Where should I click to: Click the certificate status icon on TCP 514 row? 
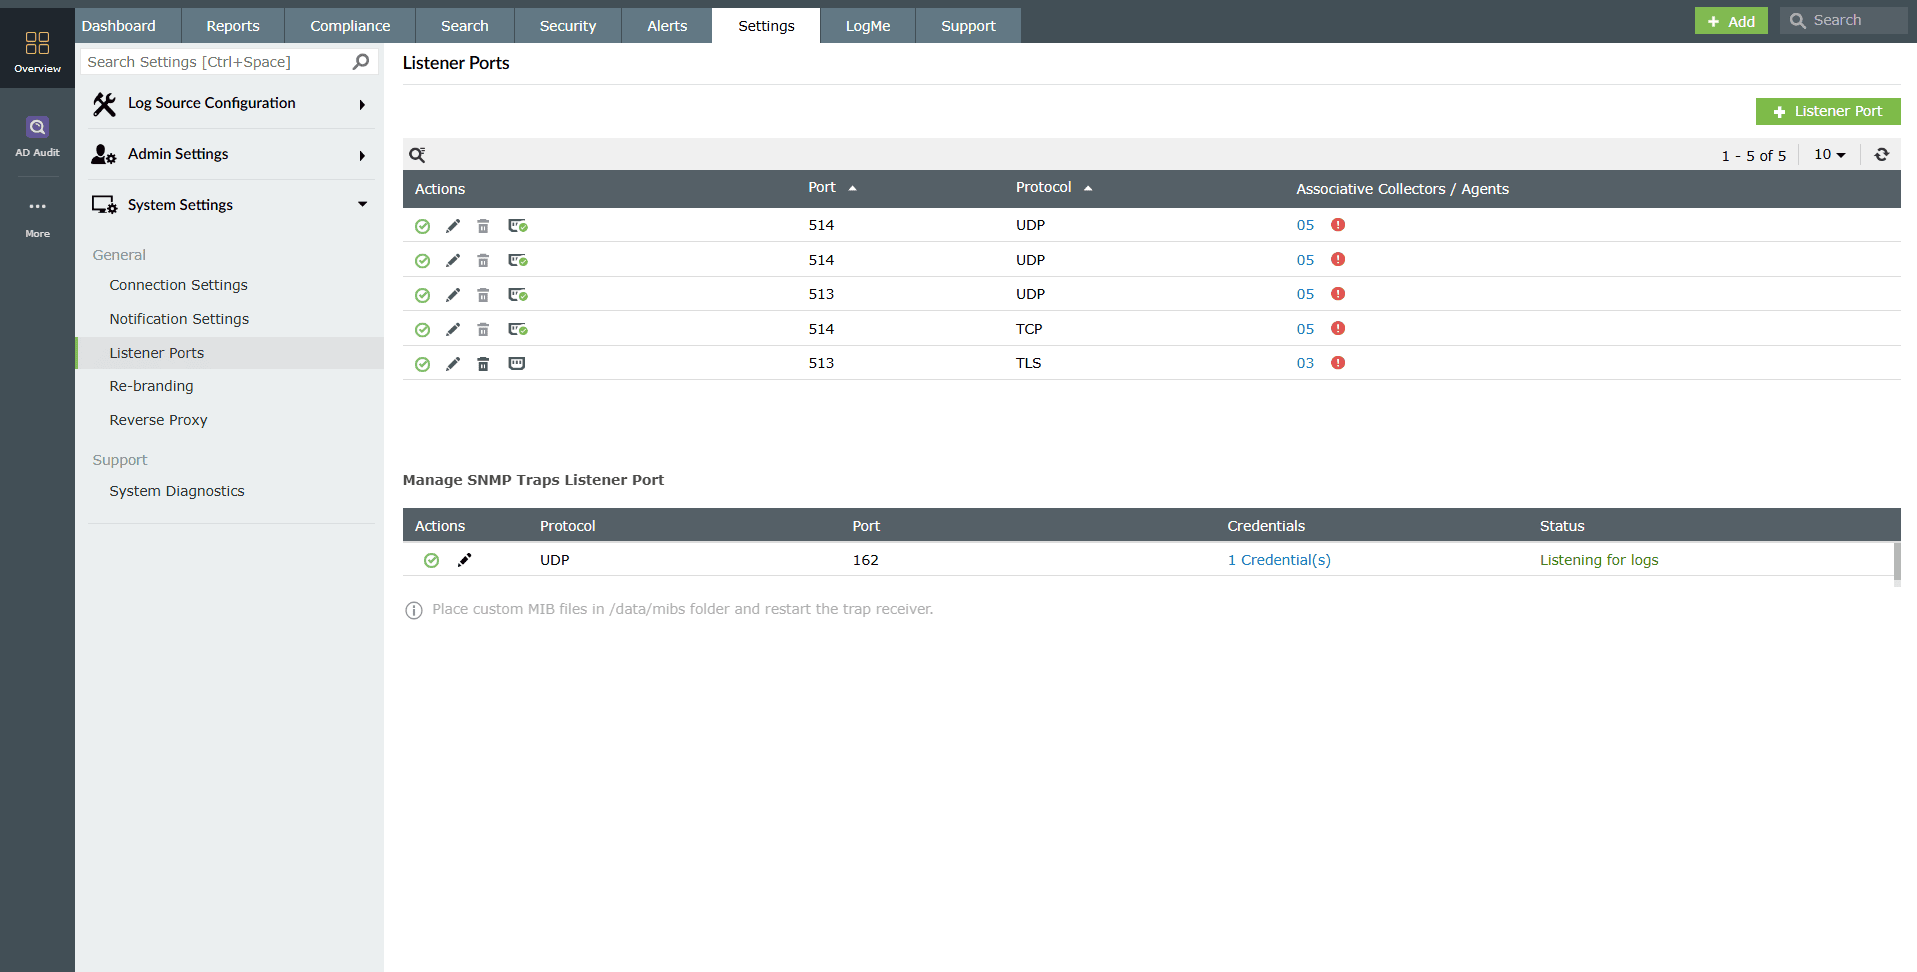coord(518,329)
